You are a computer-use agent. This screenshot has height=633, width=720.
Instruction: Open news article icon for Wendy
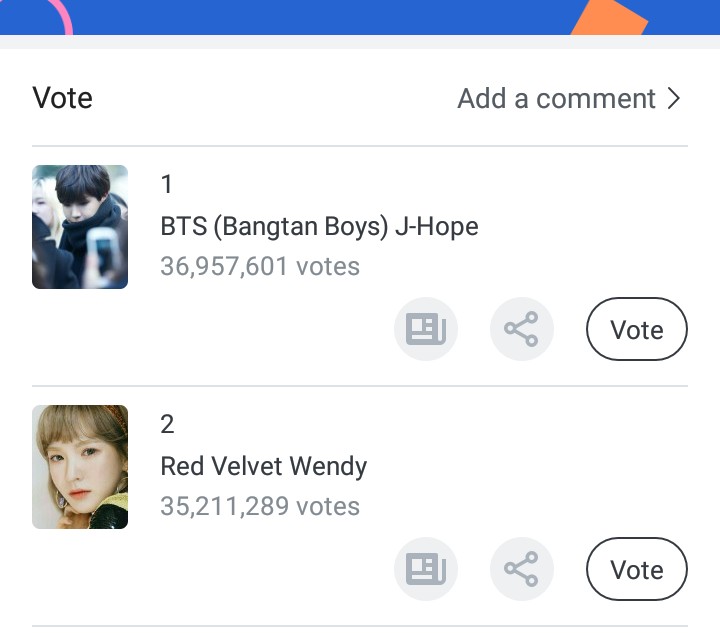click(425, 569)
